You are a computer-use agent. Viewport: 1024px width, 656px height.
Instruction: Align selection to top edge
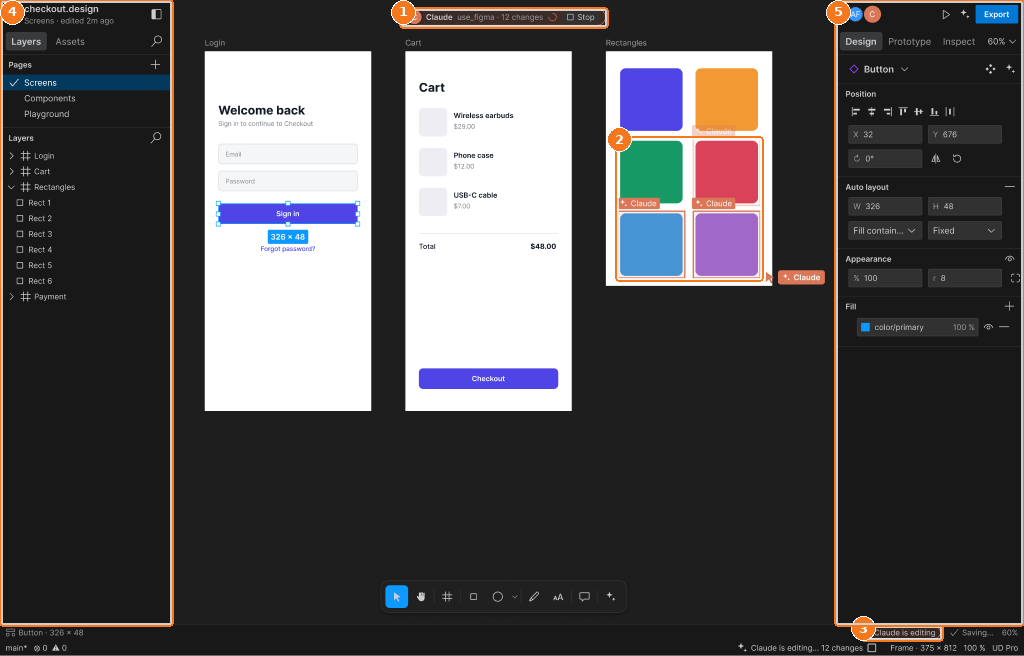coord(903,112)
